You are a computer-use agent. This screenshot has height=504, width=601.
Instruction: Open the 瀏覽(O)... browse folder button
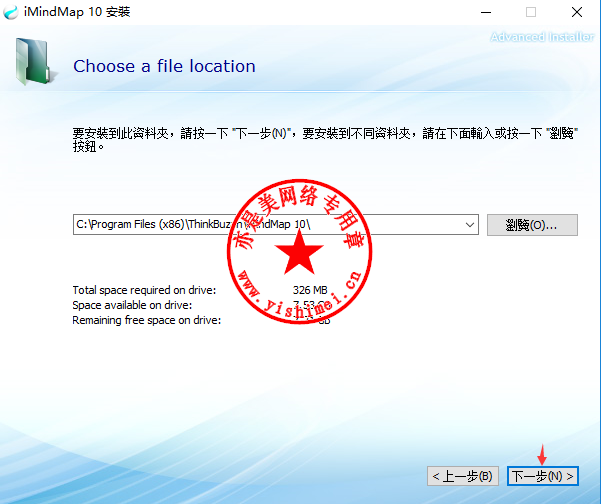[x=532, y=225]
